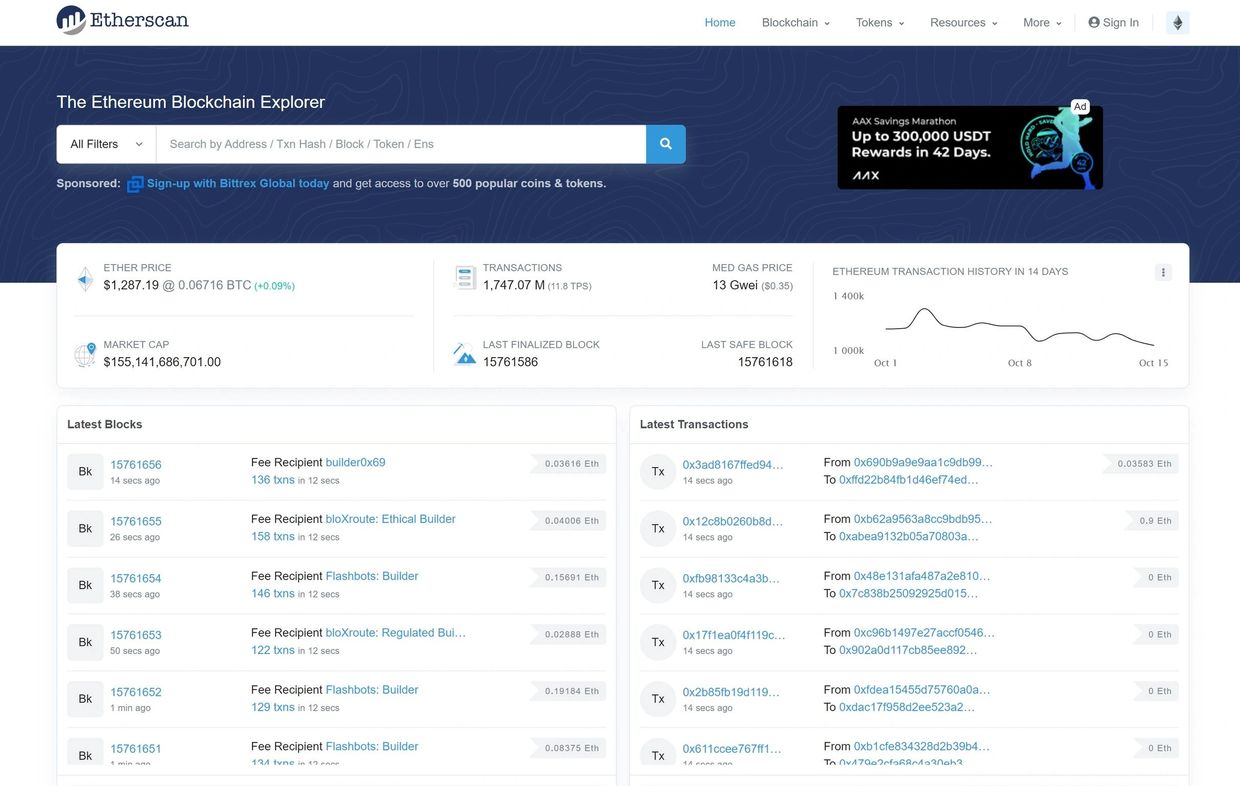The height and width of the screenshot is (786, 1240).
Task: Open transaction 0xfb98133c4a3b
Action: pos(731,579)
